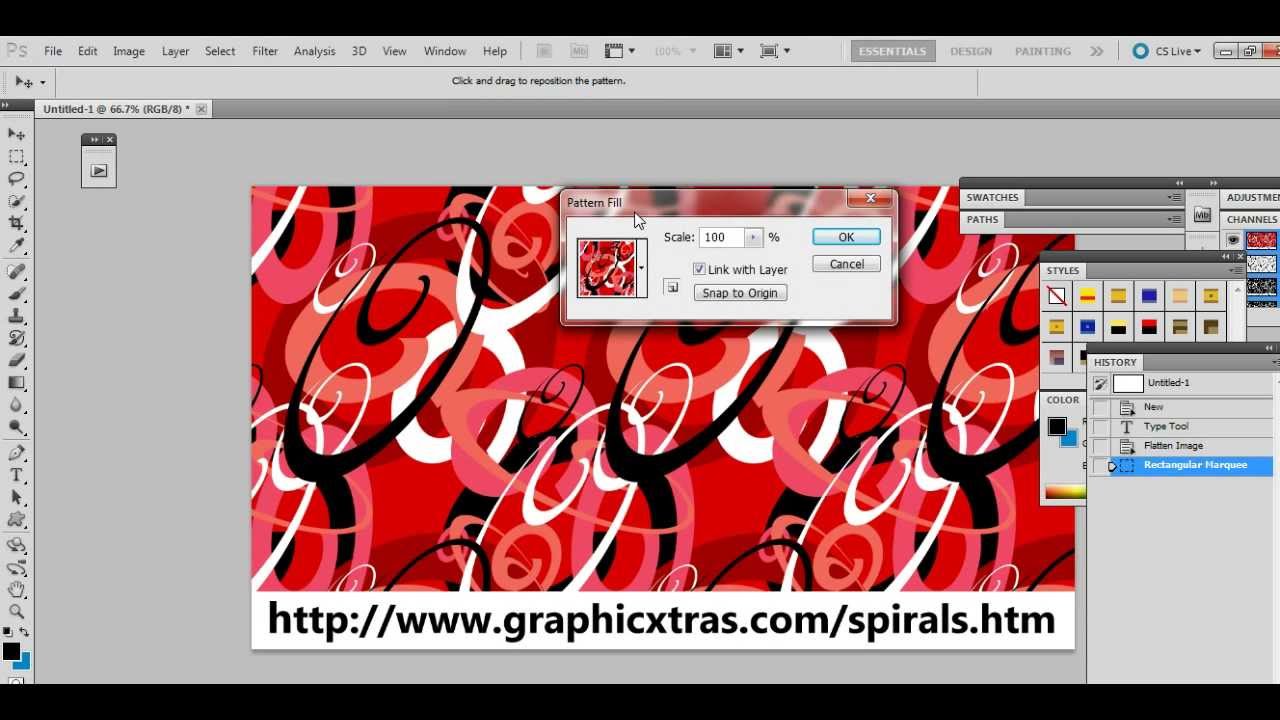Image resolution: width=1280 pixels, height=720 pixels.
Task: Open the pattern picker dropdown arrow
Action: tap(641, 268)
